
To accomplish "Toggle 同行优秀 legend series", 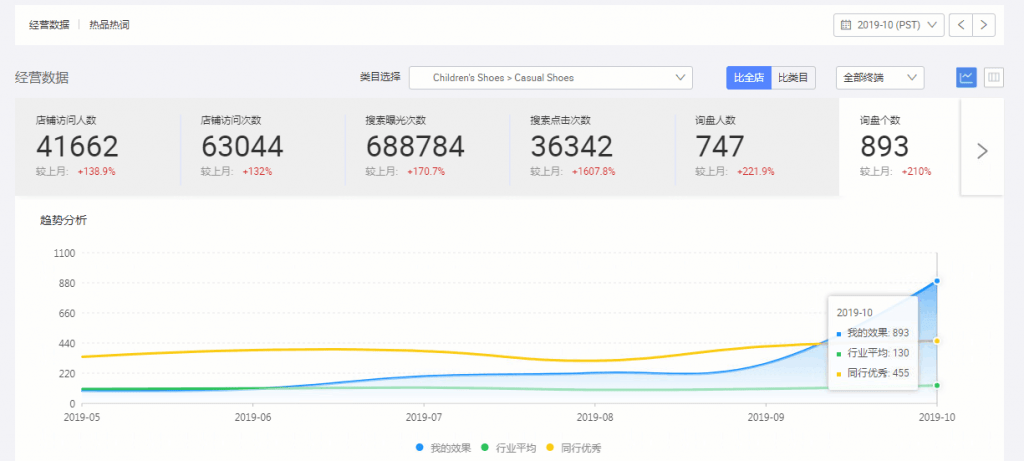I will tap(573, 448).
